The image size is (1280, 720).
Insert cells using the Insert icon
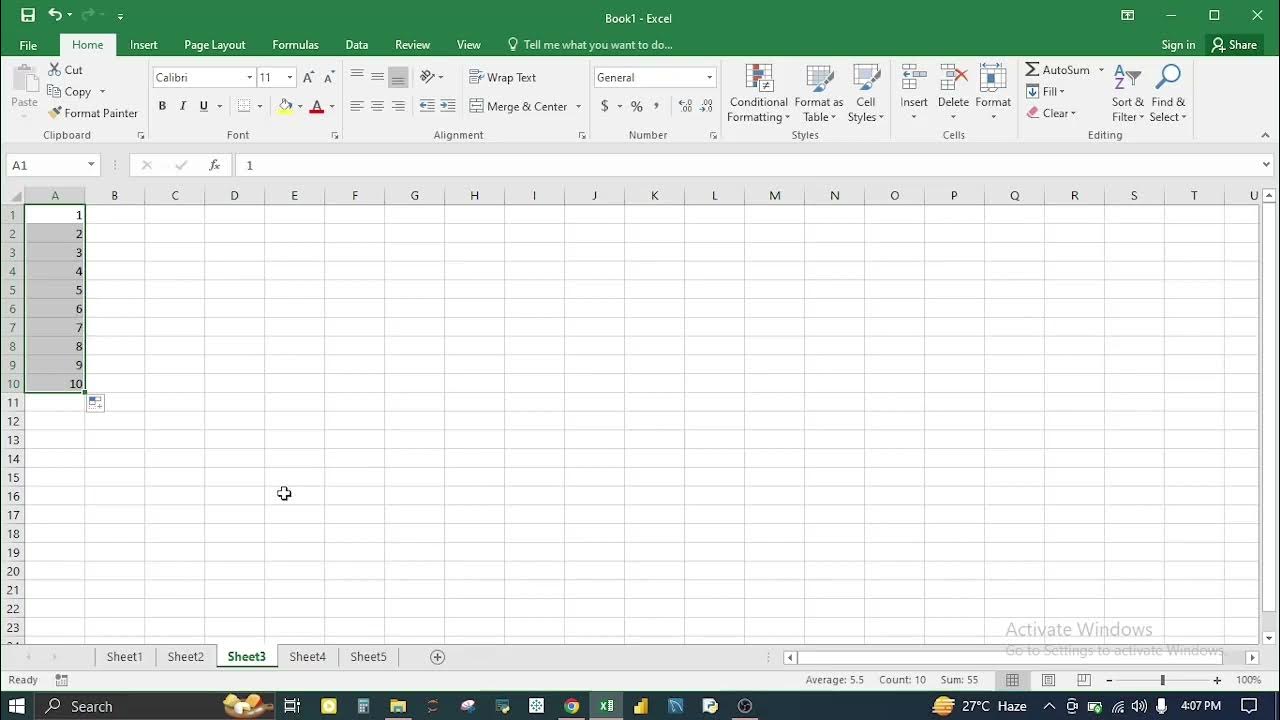coord(914,80)
